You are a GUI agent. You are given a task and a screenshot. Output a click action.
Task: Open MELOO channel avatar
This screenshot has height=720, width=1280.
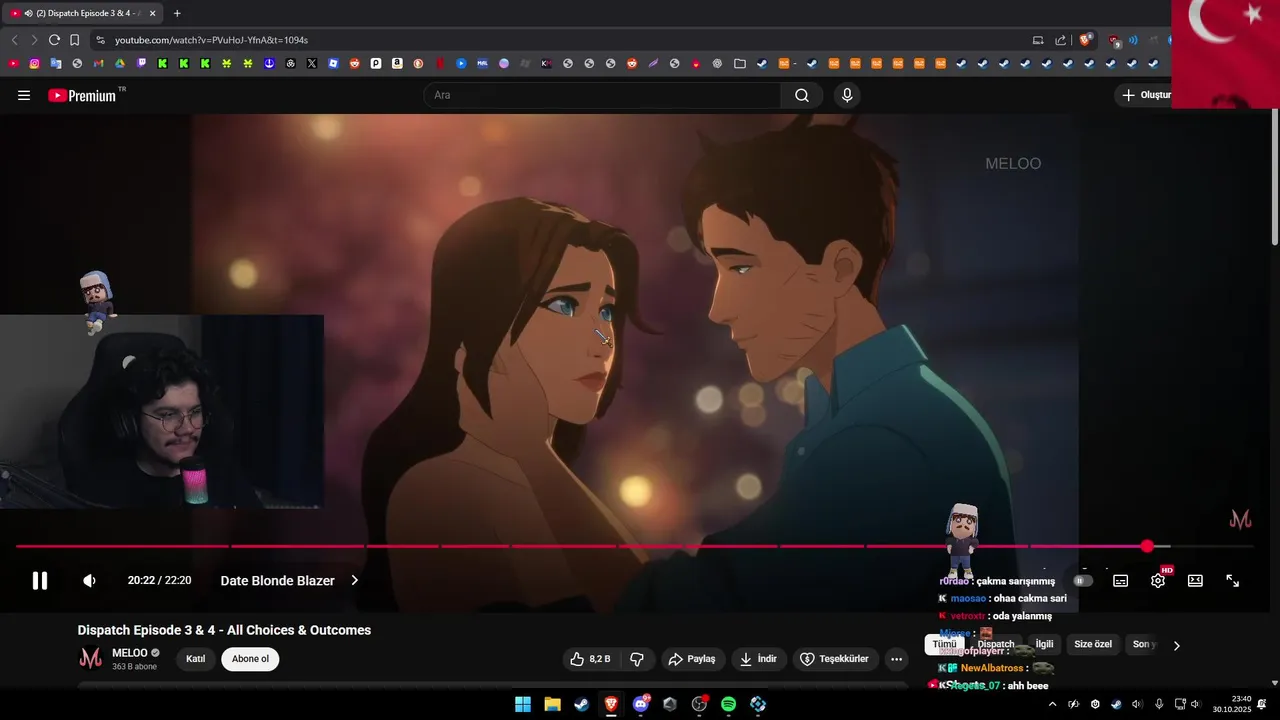[x=90, y=658]
